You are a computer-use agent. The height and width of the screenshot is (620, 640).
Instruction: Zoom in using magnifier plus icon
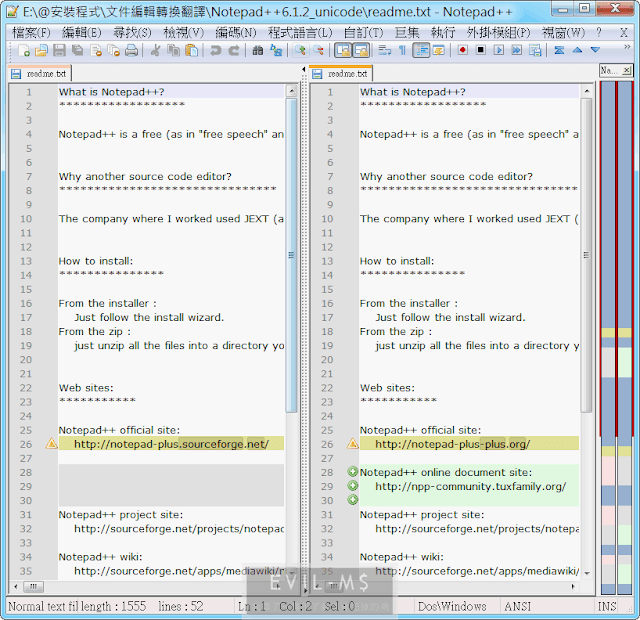click(300, 50)
